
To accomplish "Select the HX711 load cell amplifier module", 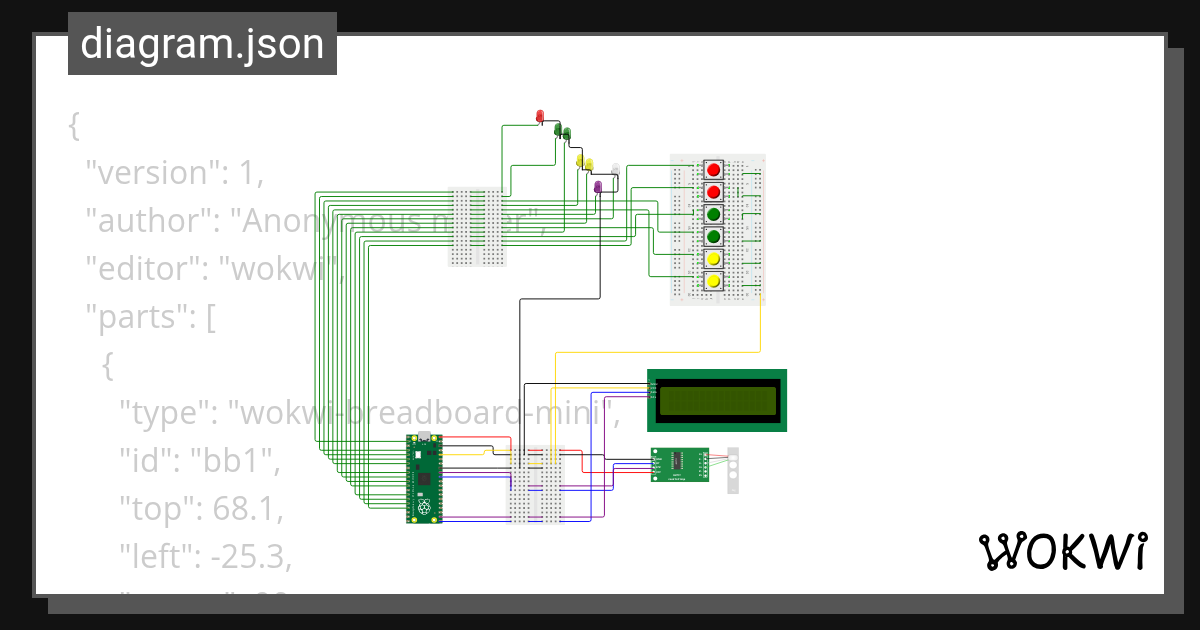I will (679, 464).
